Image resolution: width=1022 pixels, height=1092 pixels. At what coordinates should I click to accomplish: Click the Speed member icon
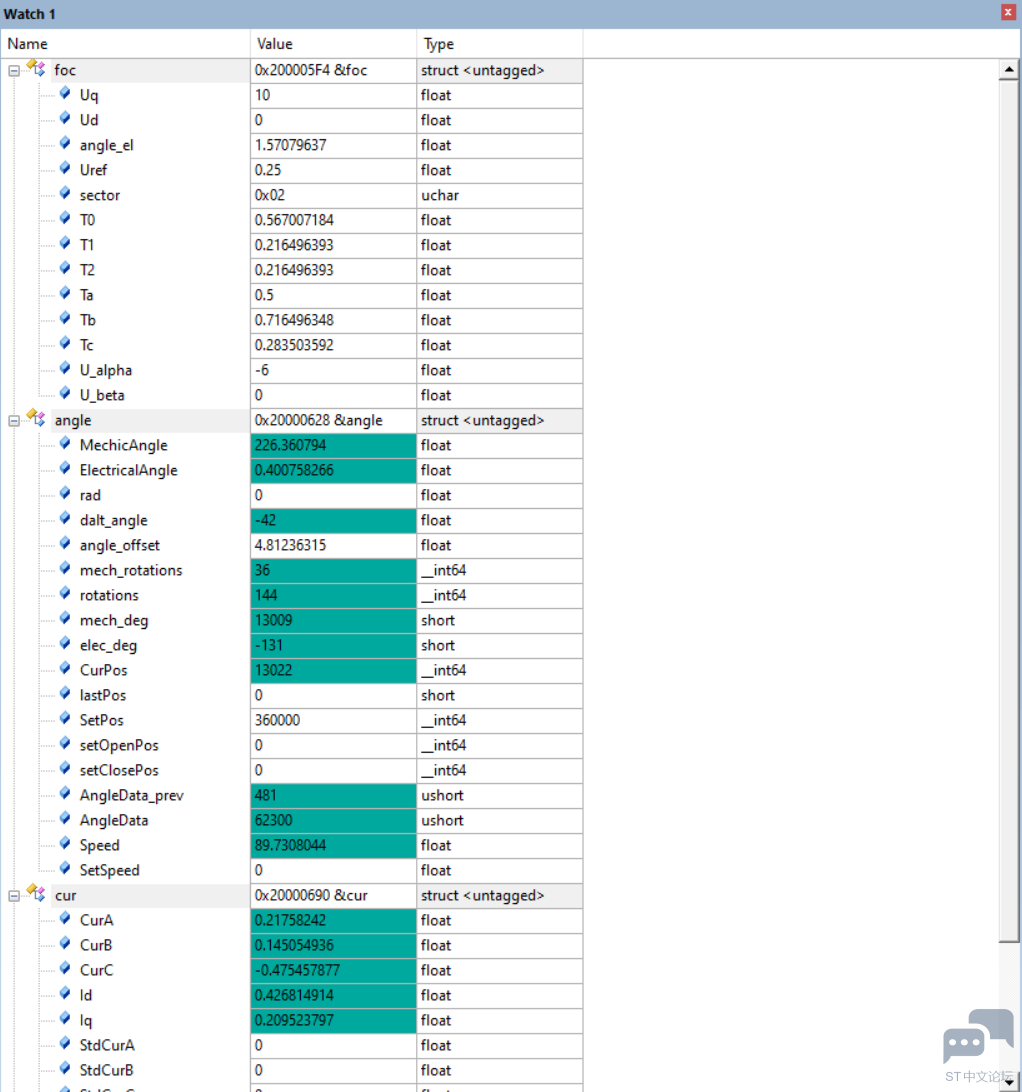pos(65,844)
